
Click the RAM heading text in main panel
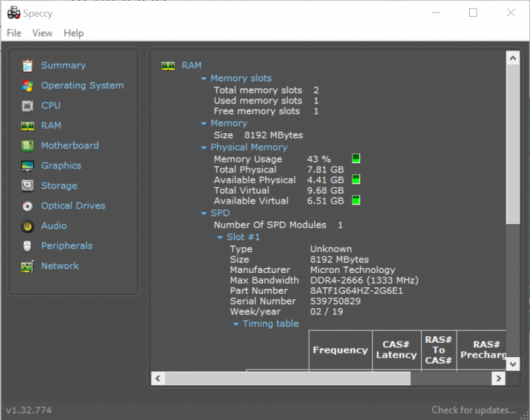(x=192, y=65)
